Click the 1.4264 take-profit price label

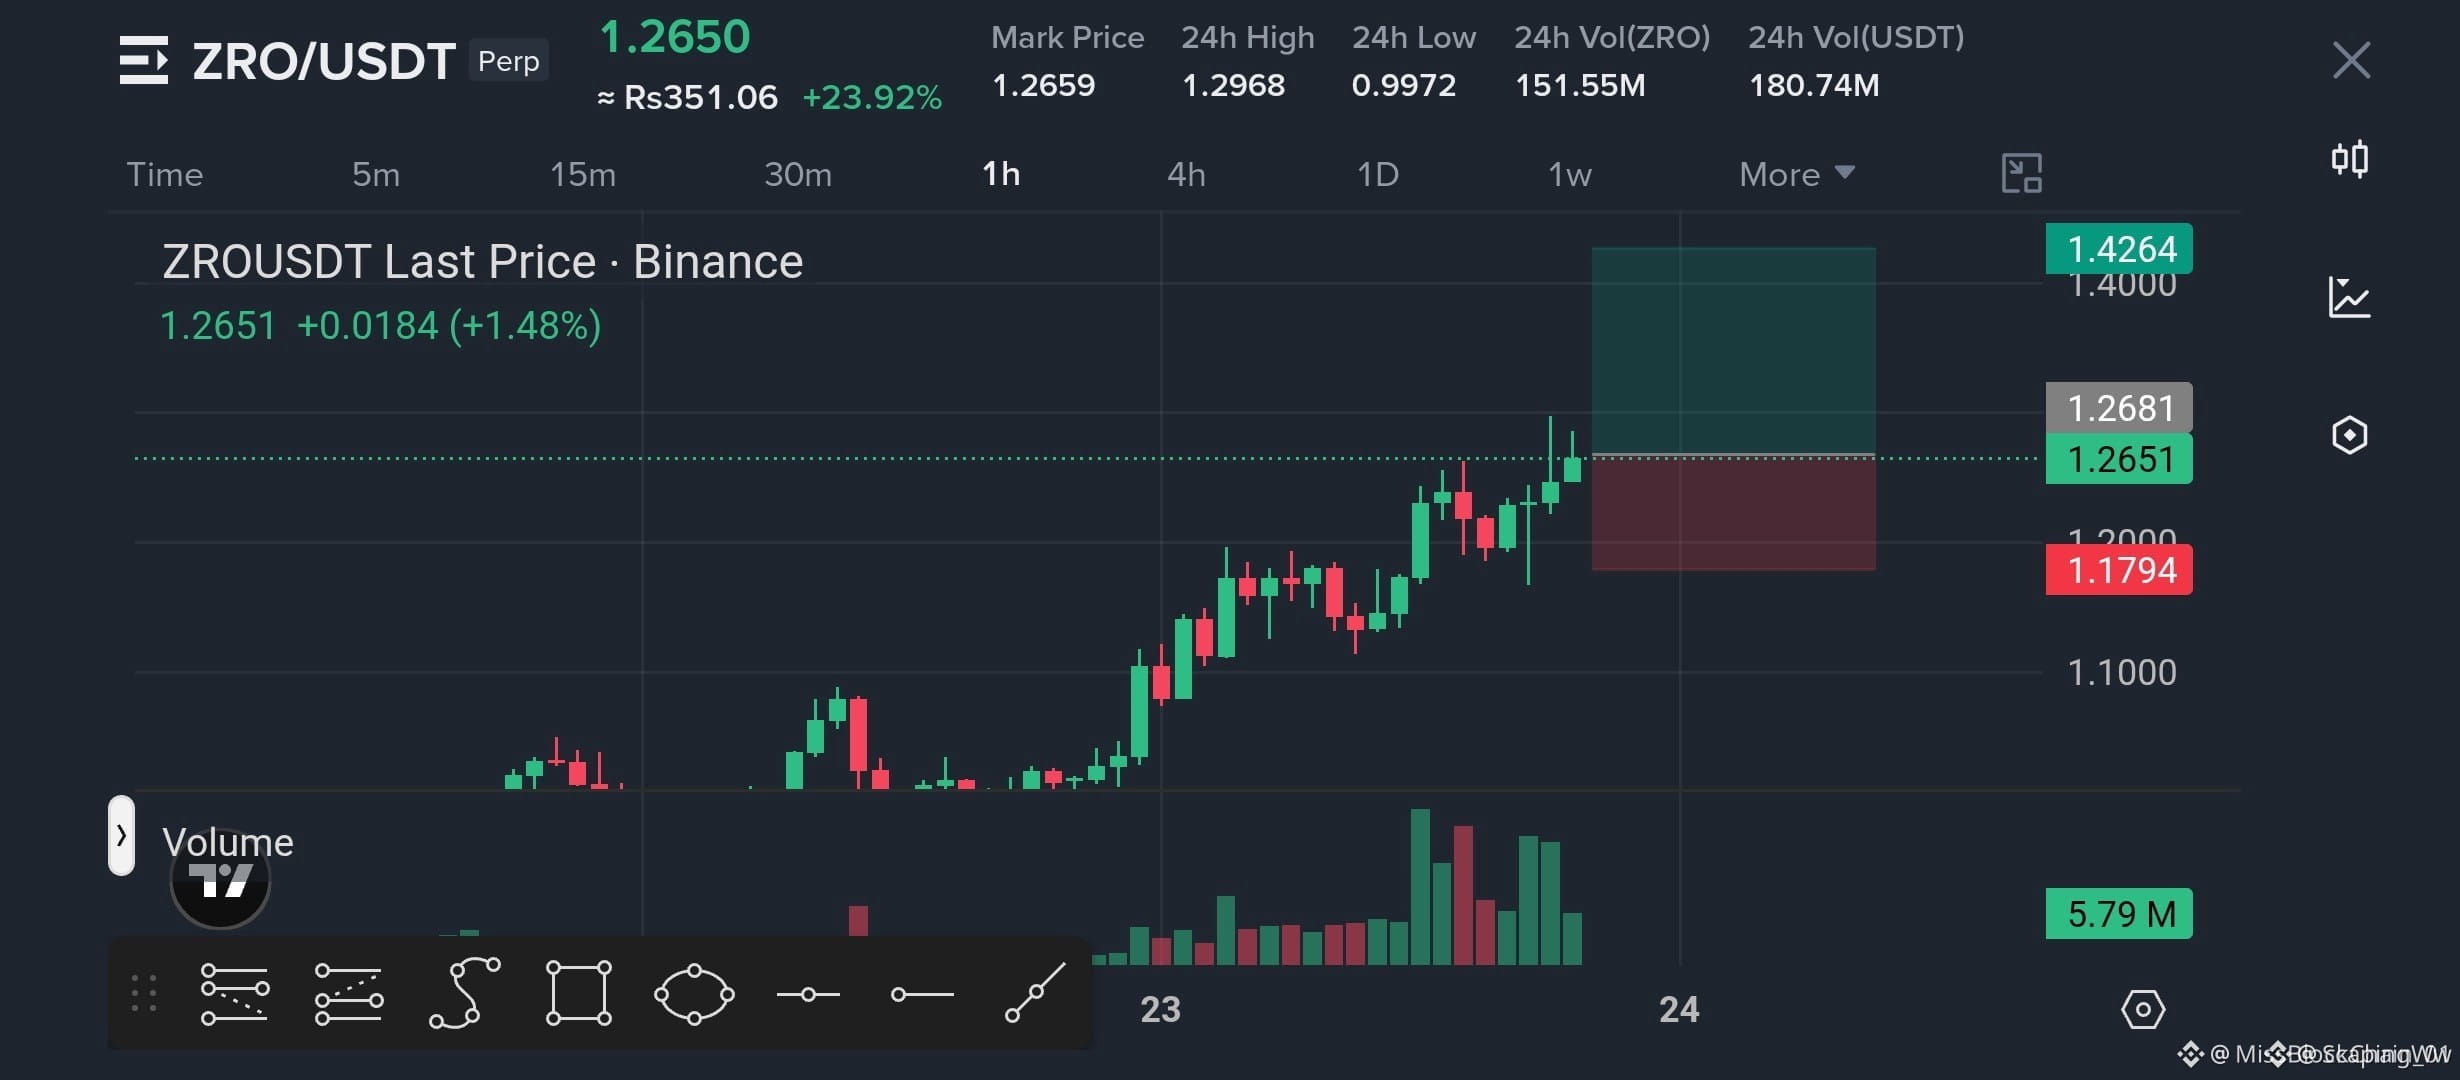pyautogui.click(x=2119, y=248)
